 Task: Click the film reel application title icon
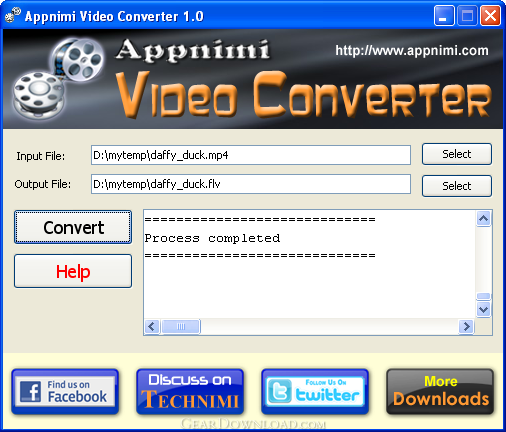(x=13, y=15)
